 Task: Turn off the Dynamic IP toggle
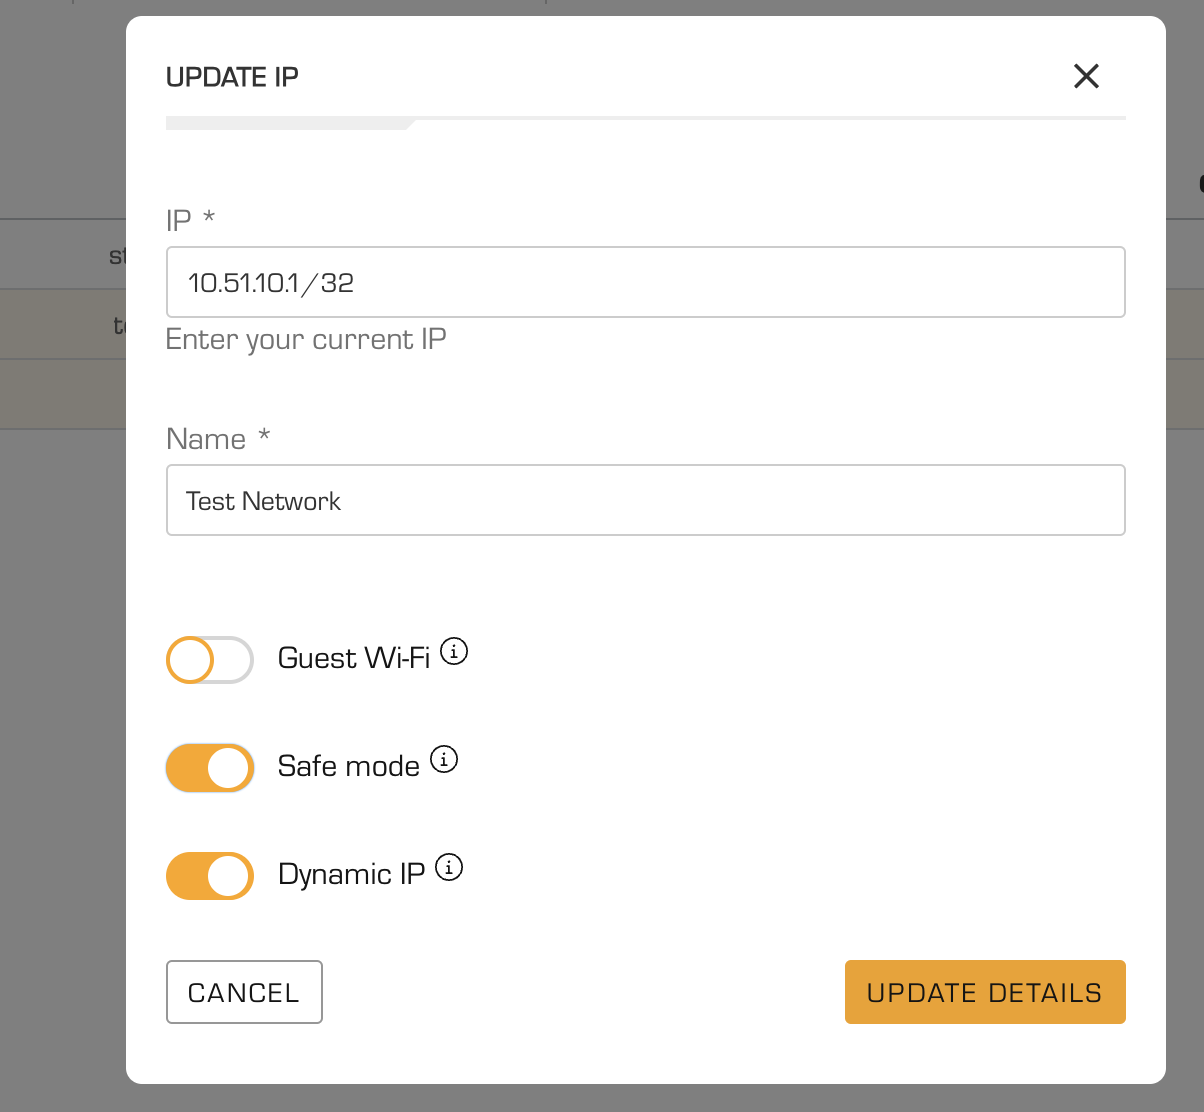[x=209, y=876]
